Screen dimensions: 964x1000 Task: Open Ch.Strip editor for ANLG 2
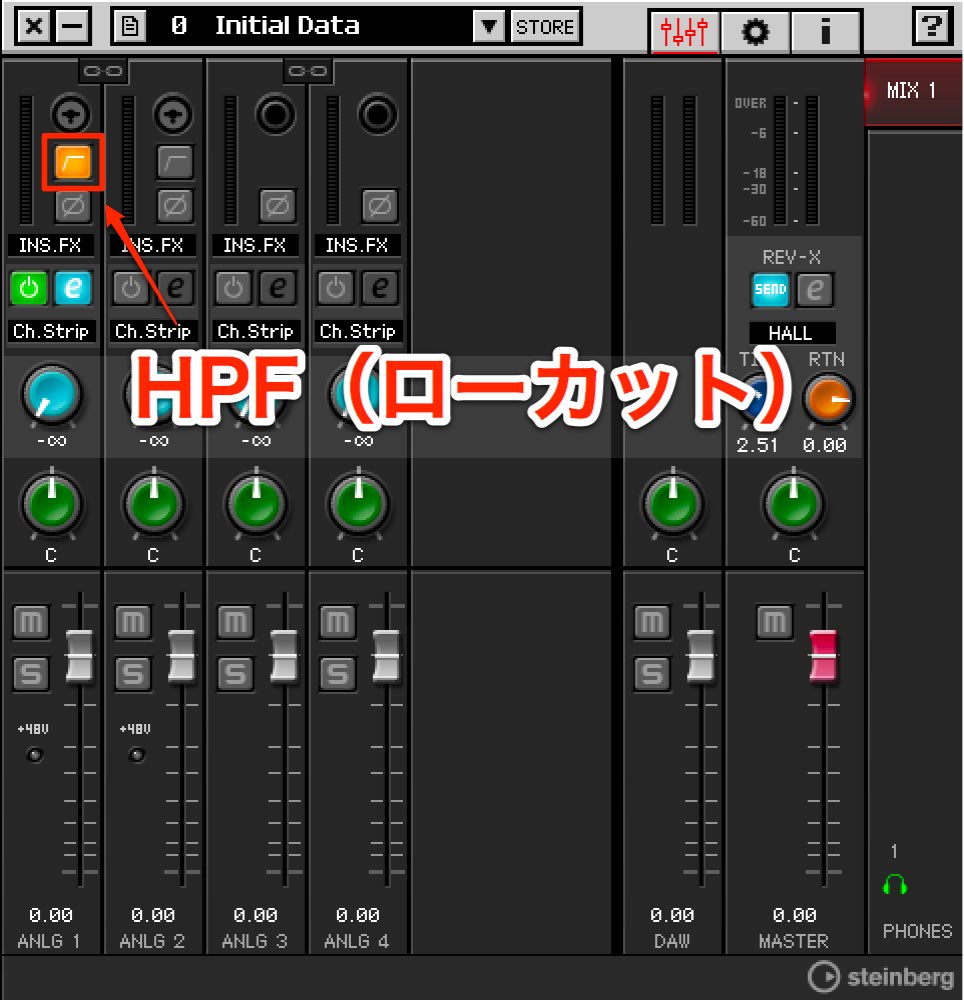point(175,288)
